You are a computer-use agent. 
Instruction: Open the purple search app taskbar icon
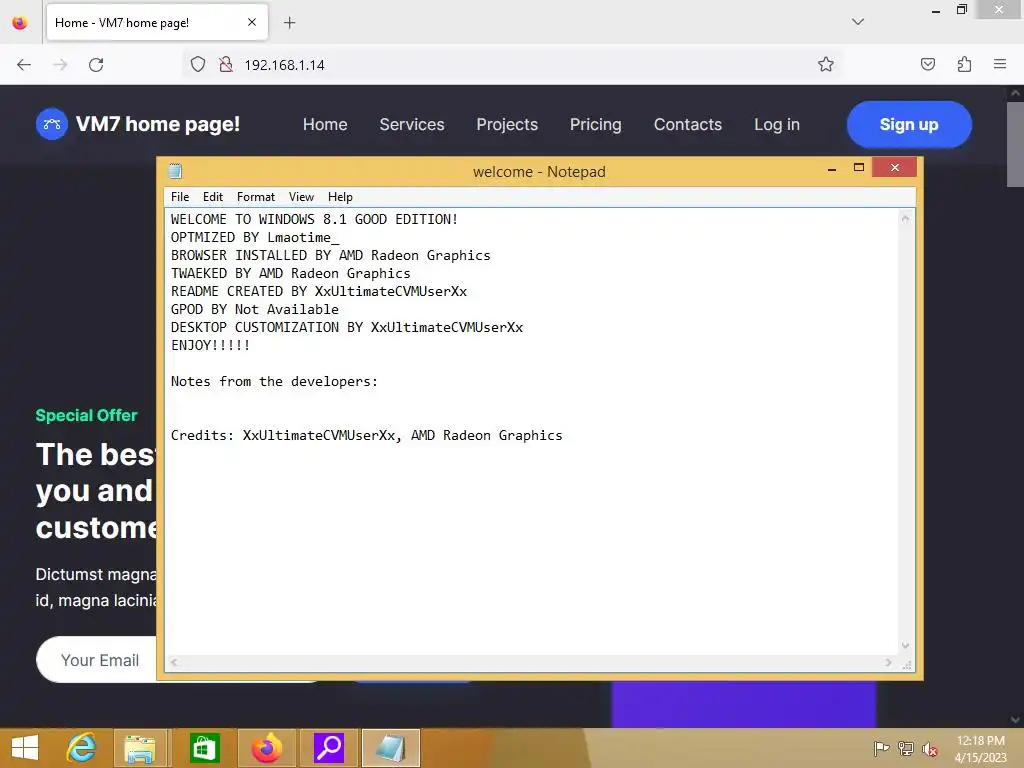point(329,748)
